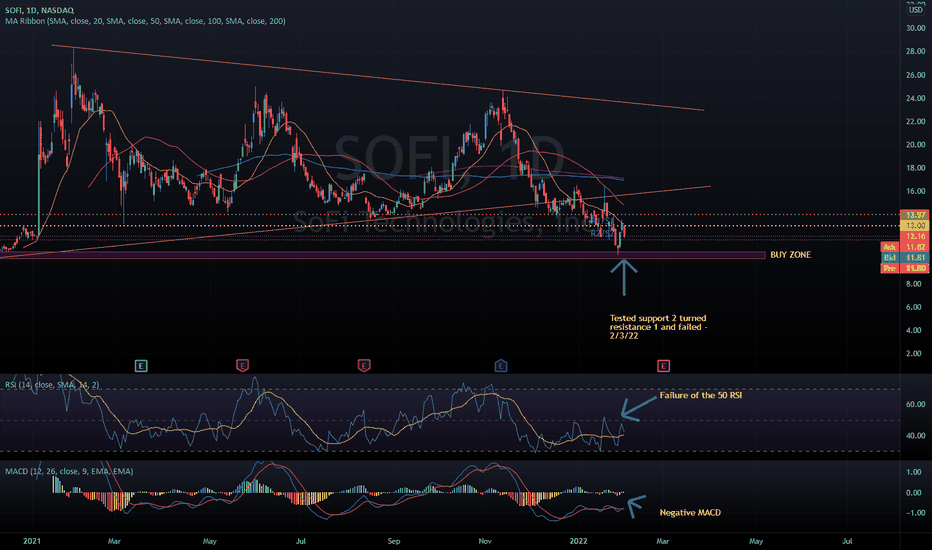Click the red 12.16 last price label

(914, 236)
